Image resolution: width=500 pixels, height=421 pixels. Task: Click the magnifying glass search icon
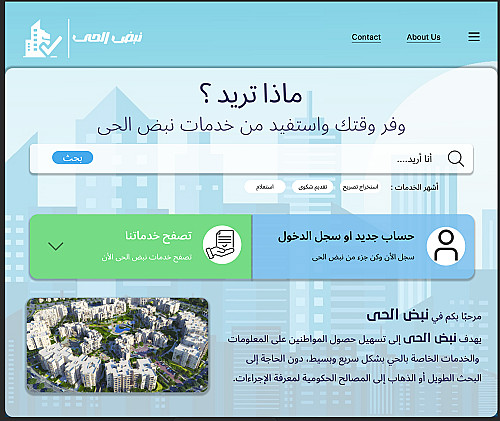456,158
